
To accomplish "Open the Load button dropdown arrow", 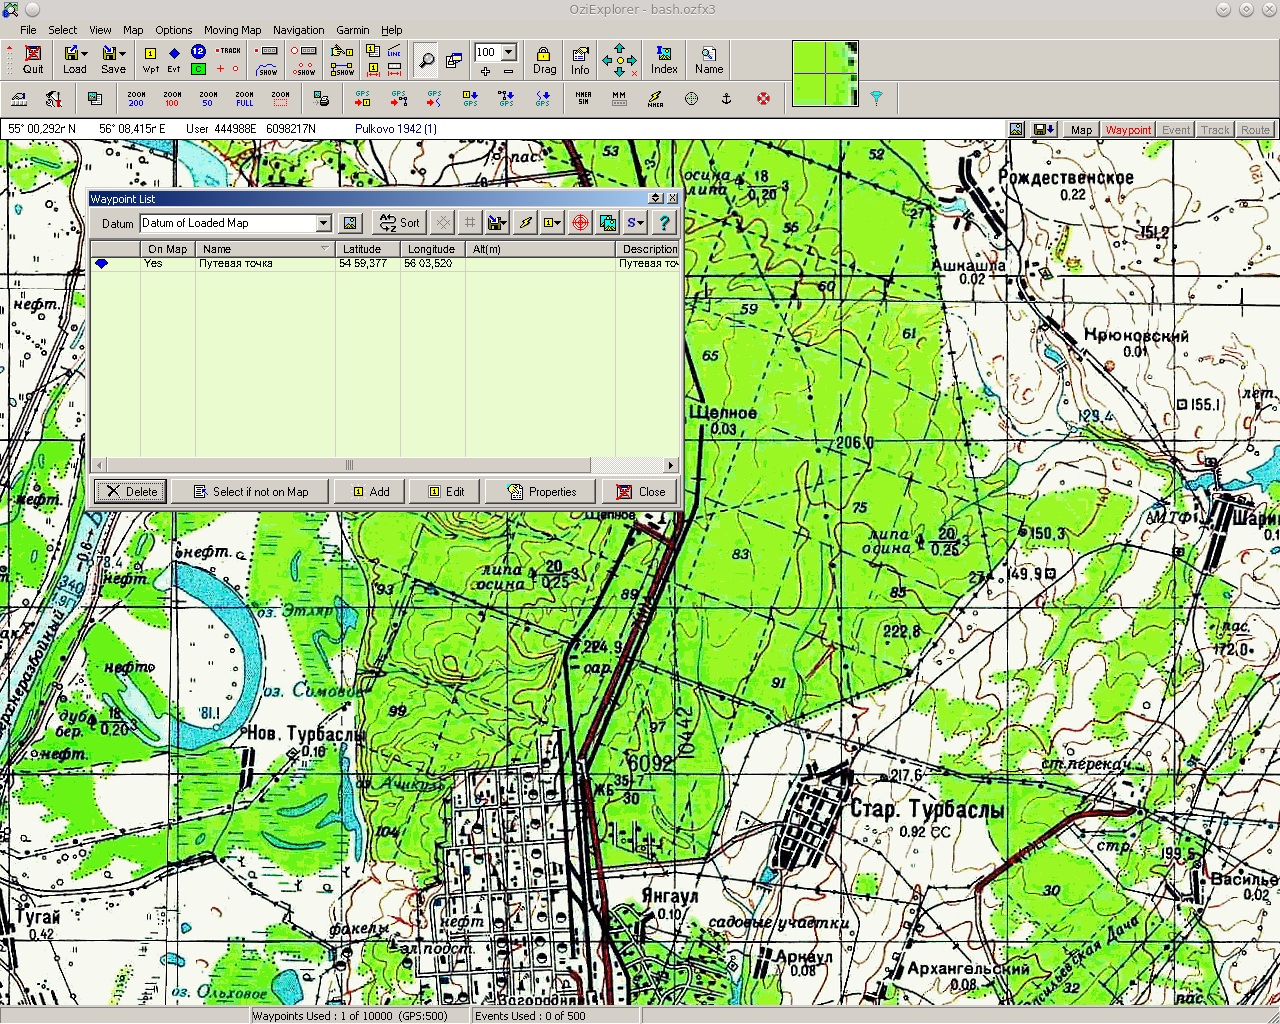I will [85, 53].
